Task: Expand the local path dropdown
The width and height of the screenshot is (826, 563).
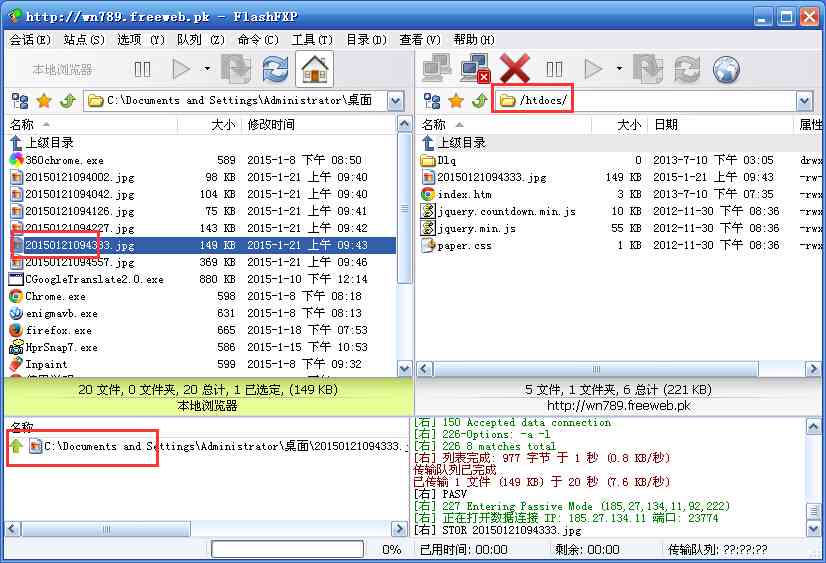Action: (x=395, y=101)
